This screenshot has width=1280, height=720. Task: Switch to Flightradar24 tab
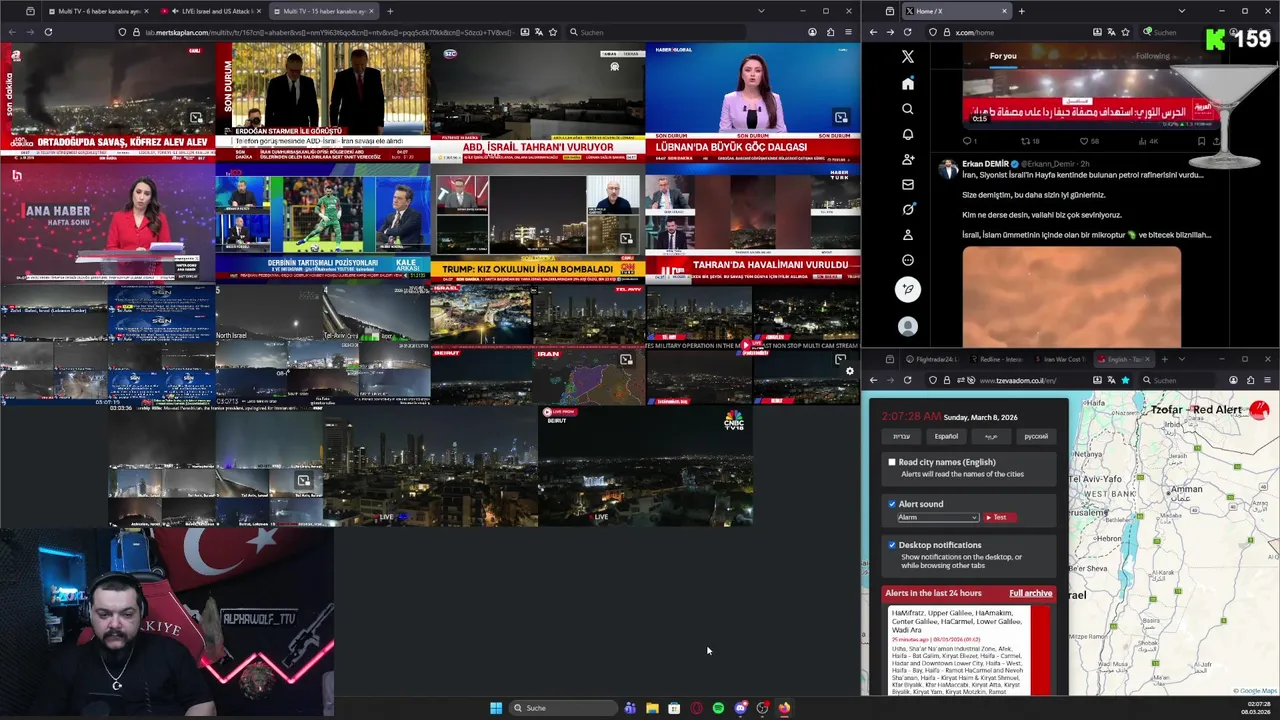coord(931,359)
